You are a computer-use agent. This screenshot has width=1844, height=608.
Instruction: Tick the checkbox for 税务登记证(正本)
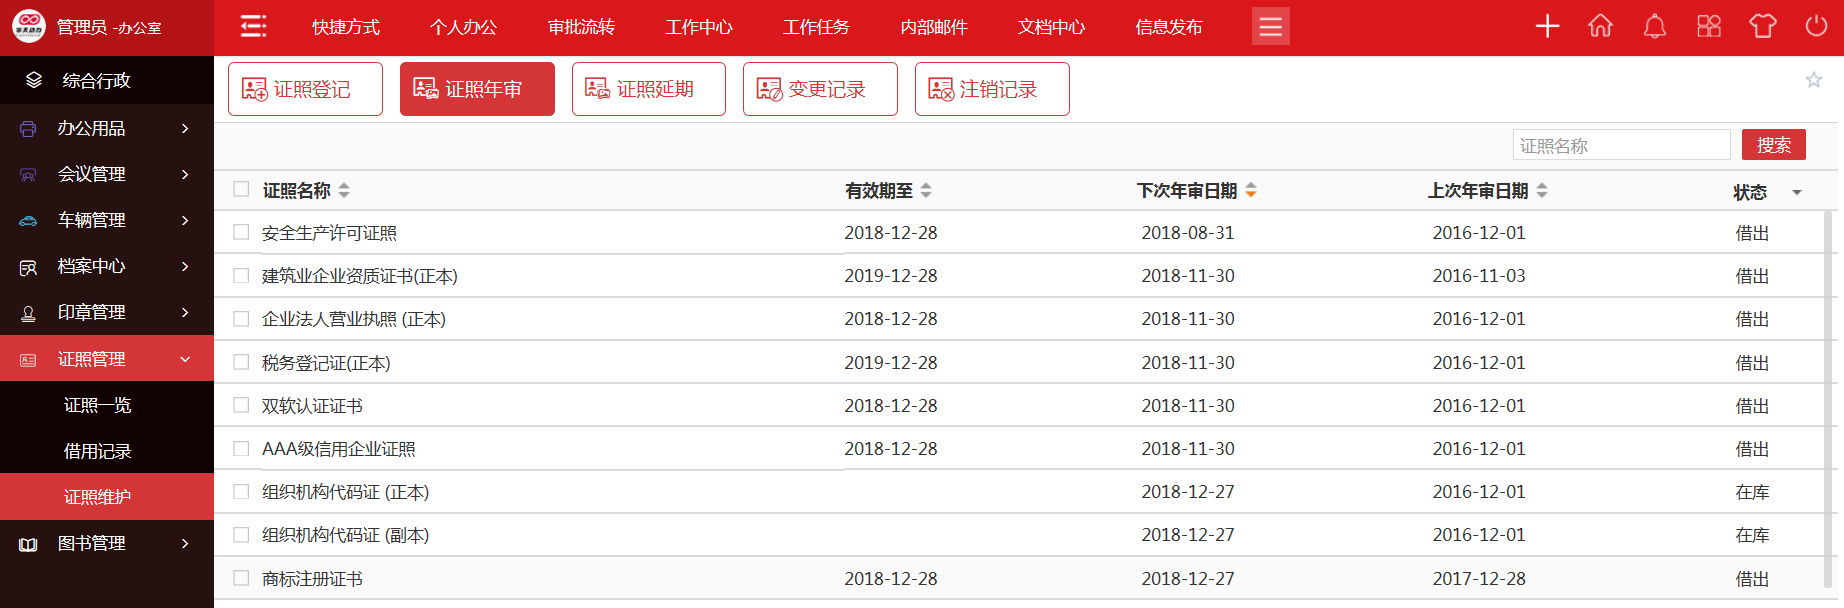[241, 362]
